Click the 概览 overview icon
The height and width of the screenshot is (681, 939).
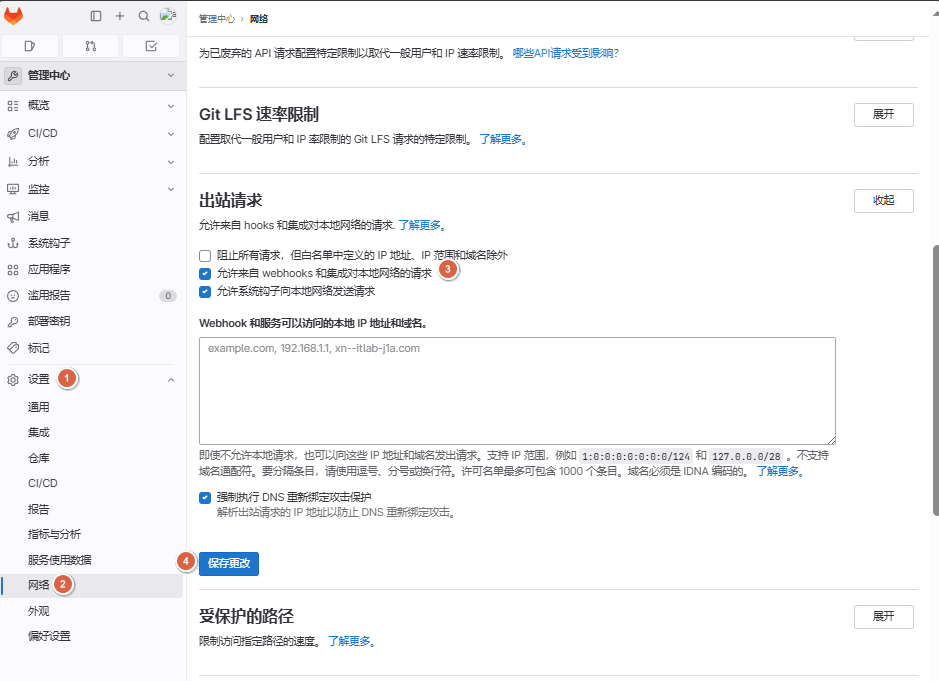point(13,106)
